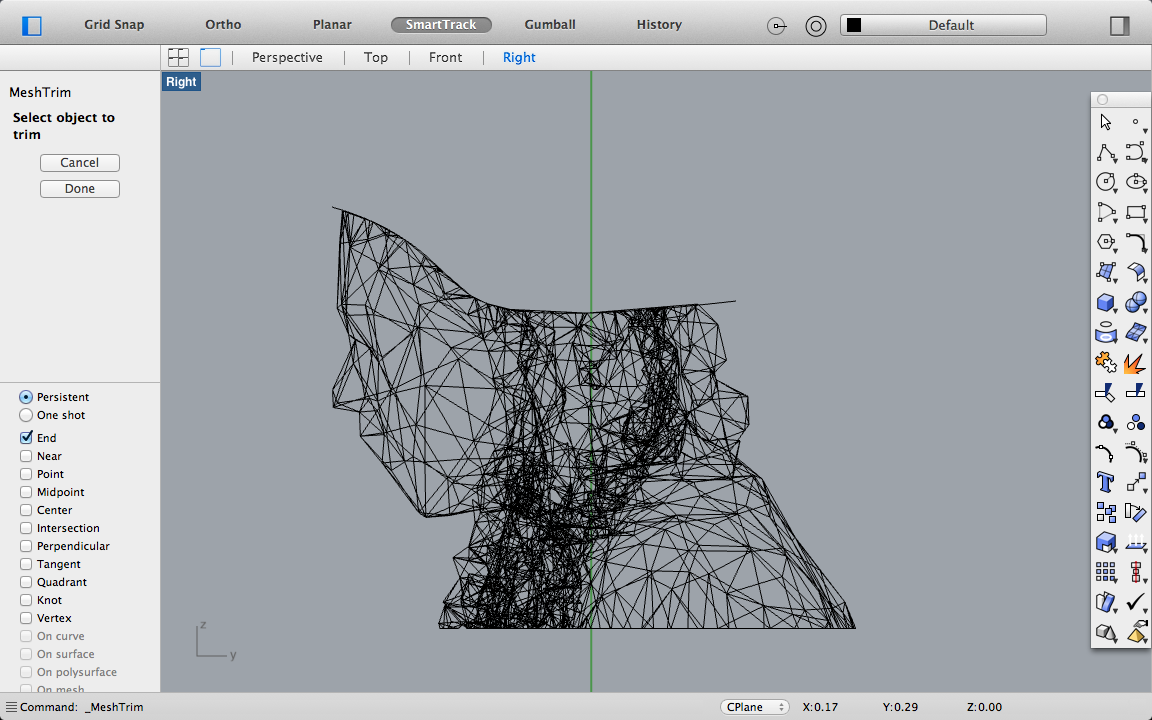
Task: Click the Cancel button for MeshTrim
Action: pos(79,162)
